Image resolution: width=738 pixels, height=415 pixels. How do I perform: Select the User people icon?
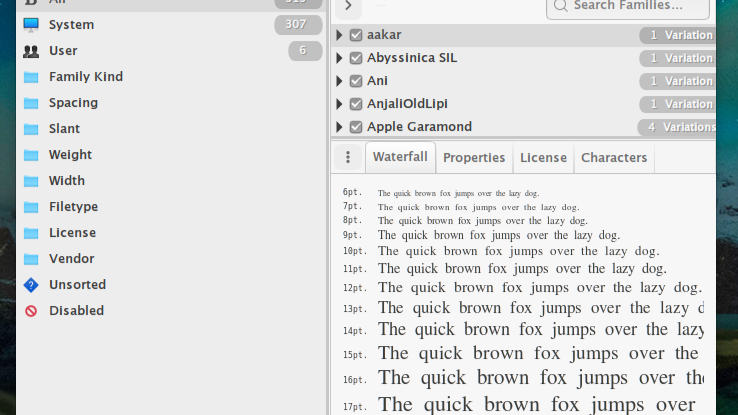(31, 51)
